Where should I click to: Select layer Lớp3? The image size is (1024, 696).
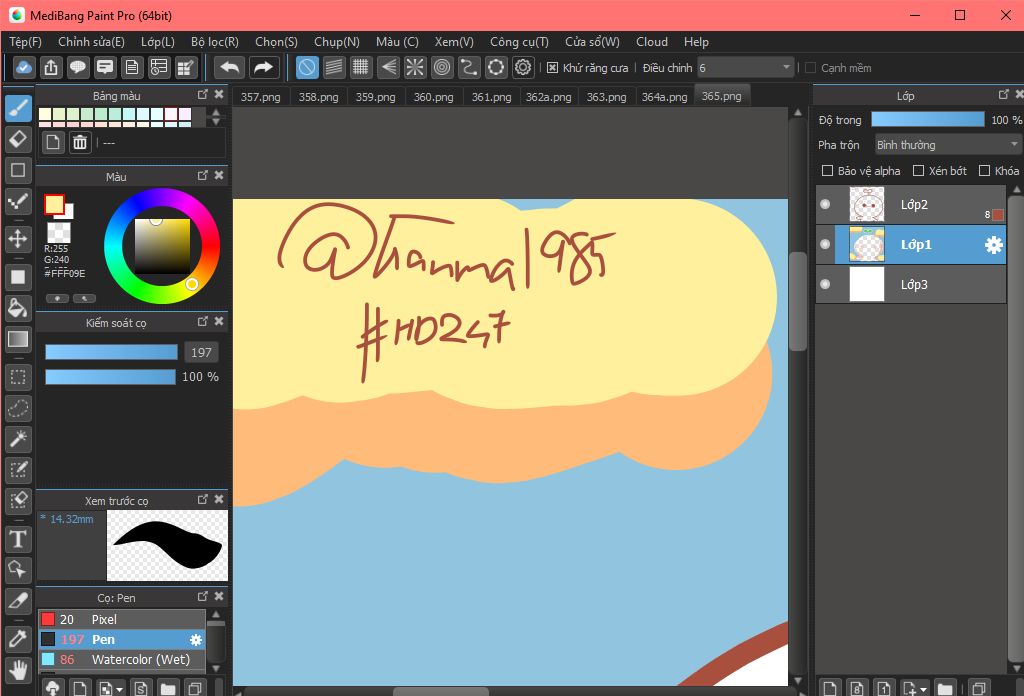tap(910, 284)
